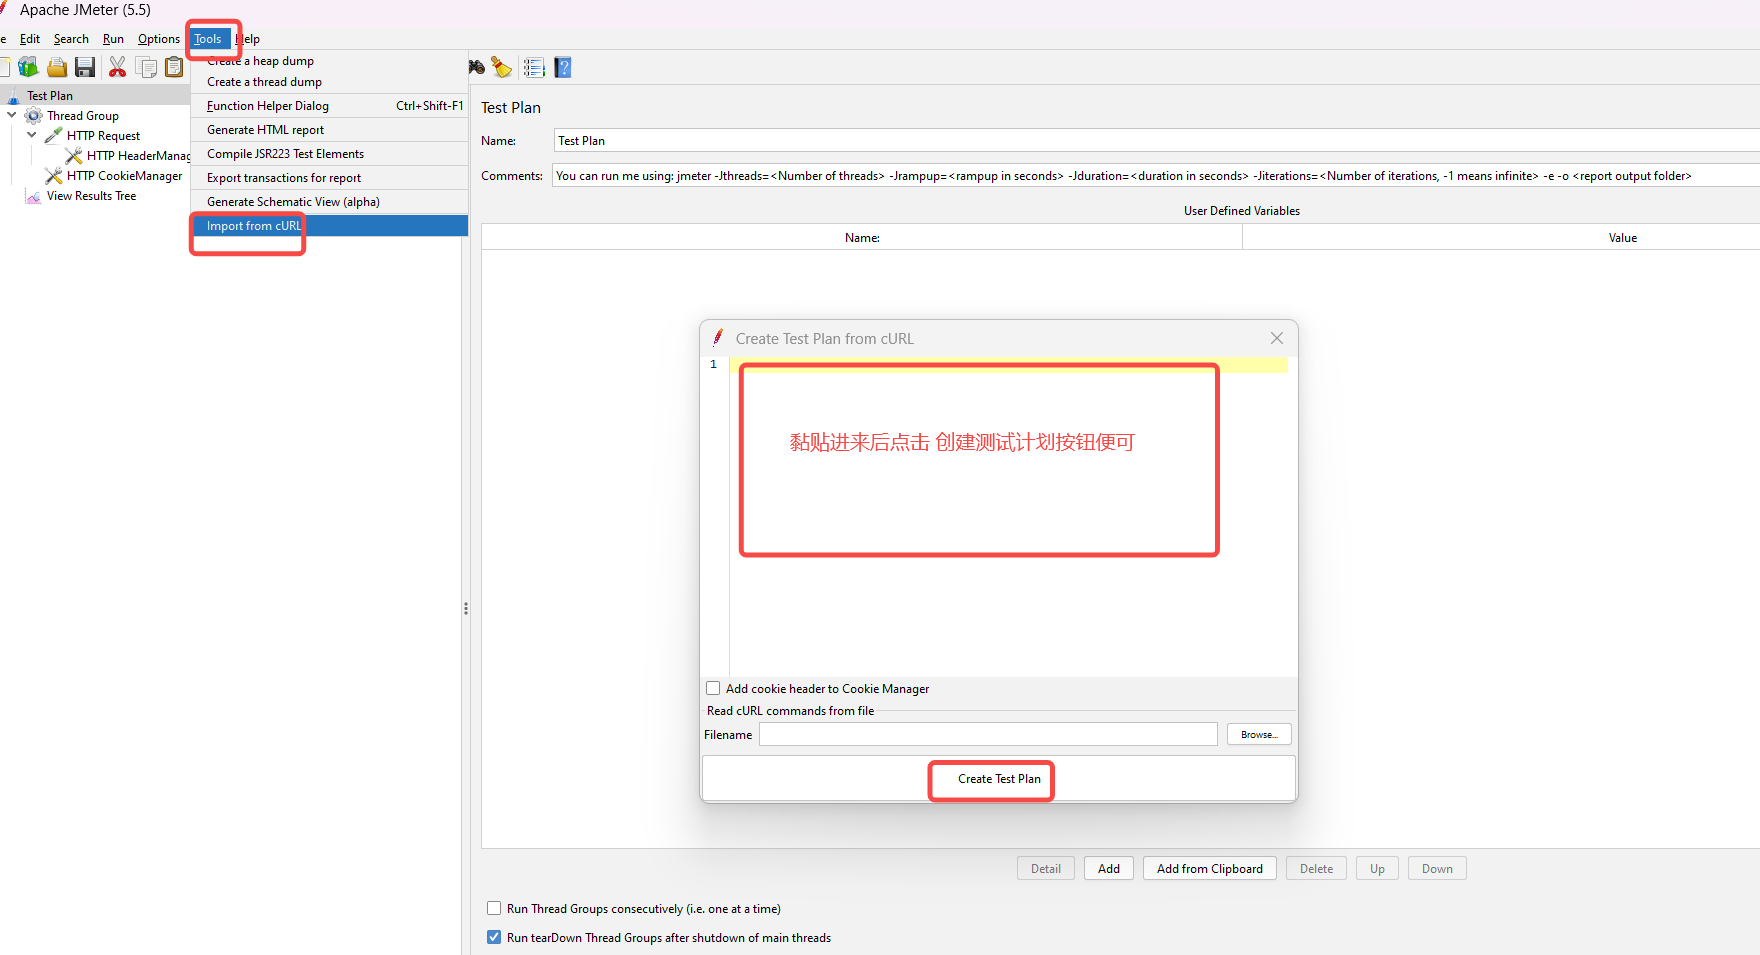
Task: Select the HTTP HeaderManager tree node
Action: tap(138, 156)
